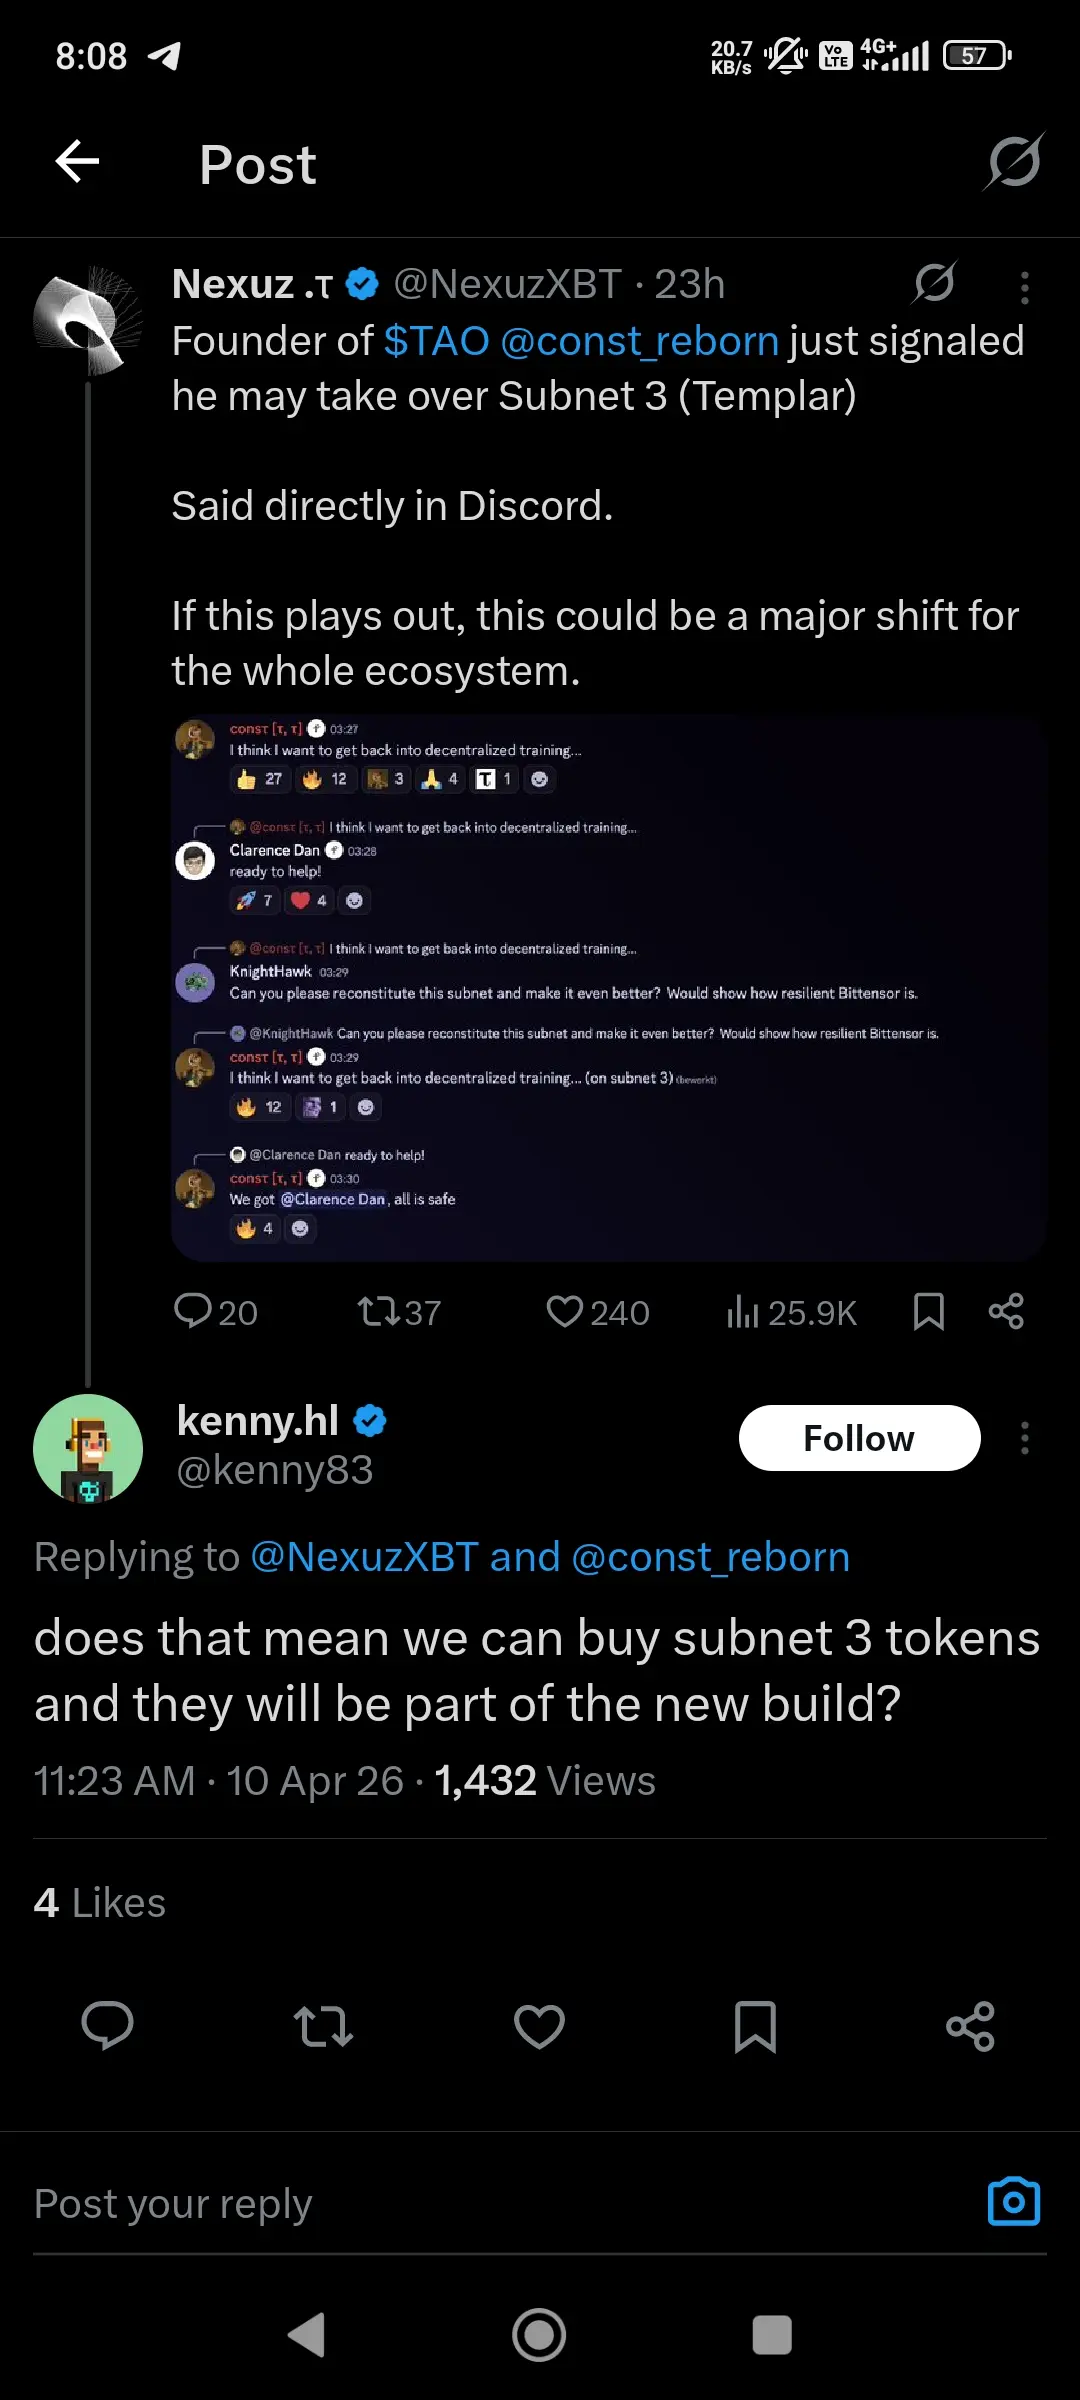Like kenny.hl's reply
The height and width of the screenshot is (2400, 1080).
pyautogui.click(x=539, y=2026)
